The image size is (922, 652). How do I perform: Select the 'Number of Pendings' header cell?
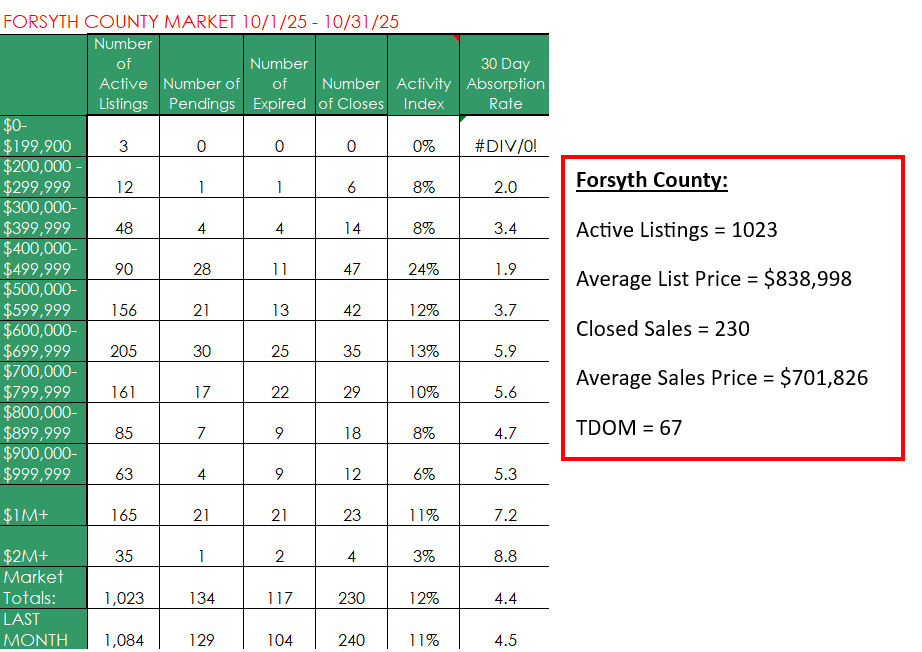point(201,94)
